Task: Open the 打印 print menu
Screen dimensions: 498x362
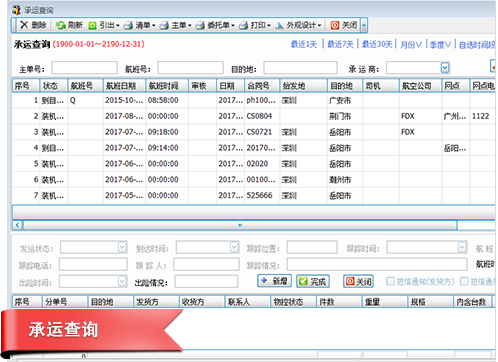Action: pos(255,25)
